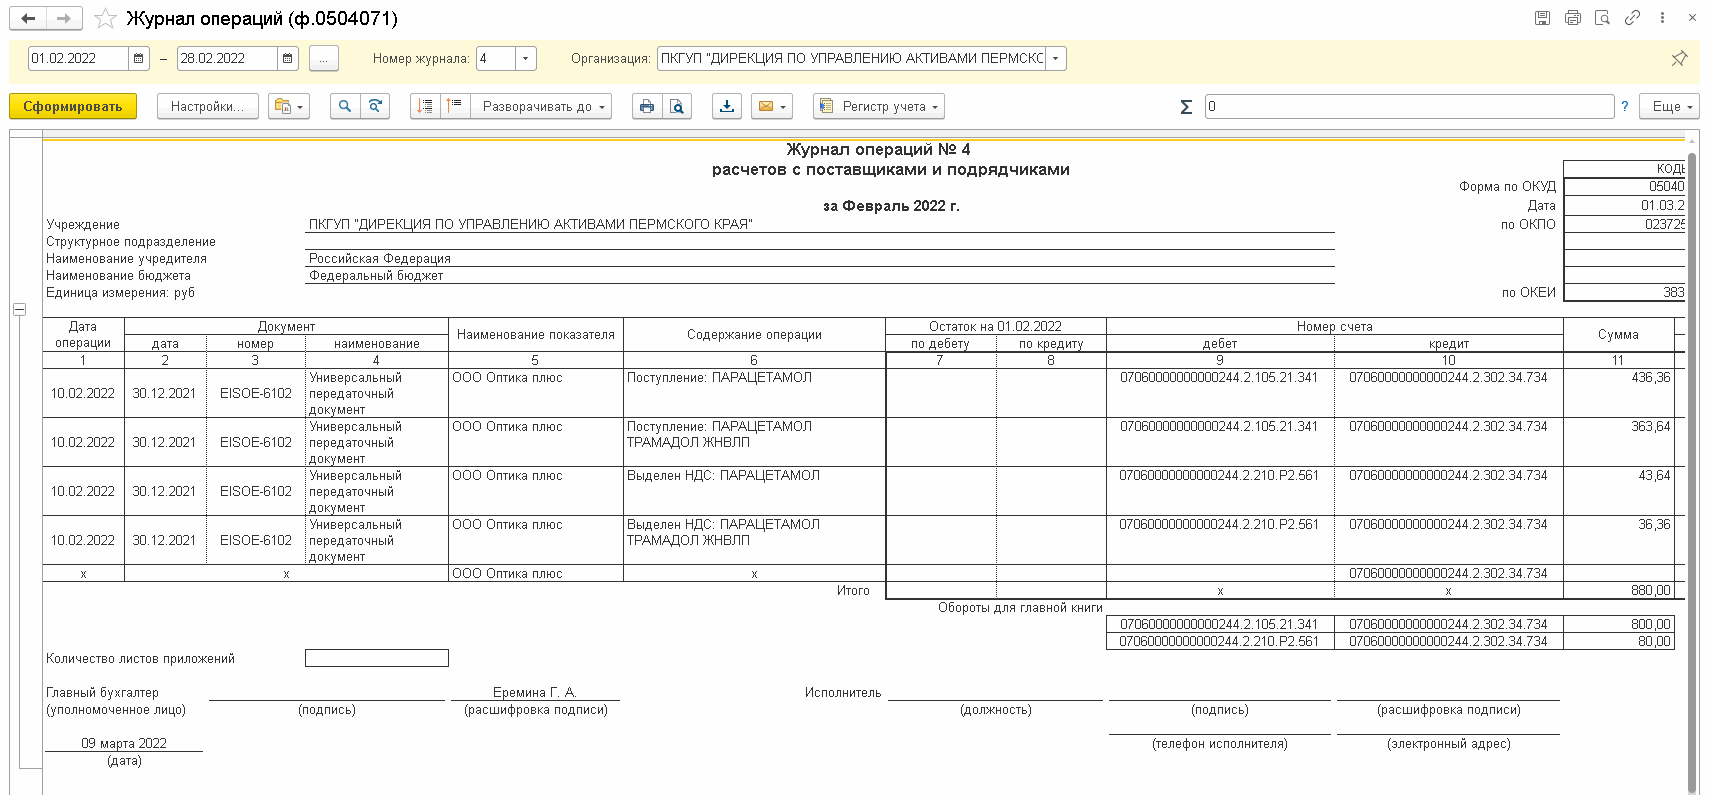Click the report title Журнал операций № 4

click(x=878, y=149)
